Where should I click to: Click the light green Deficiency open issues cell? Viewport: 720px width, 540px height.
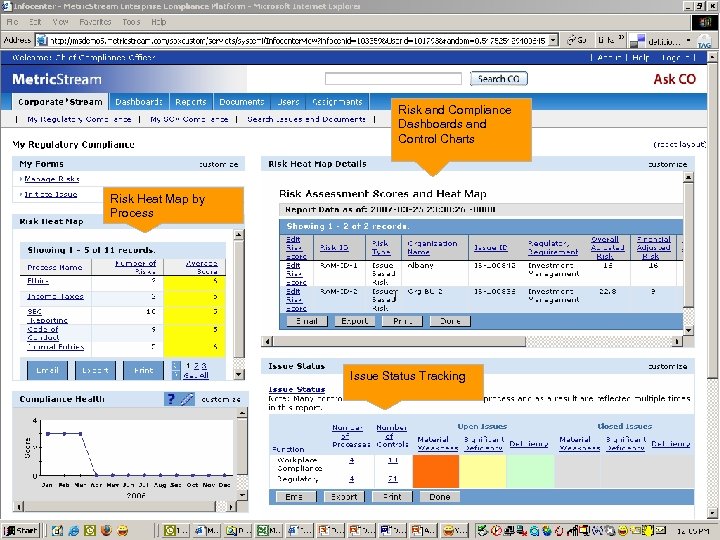[530, 471]
